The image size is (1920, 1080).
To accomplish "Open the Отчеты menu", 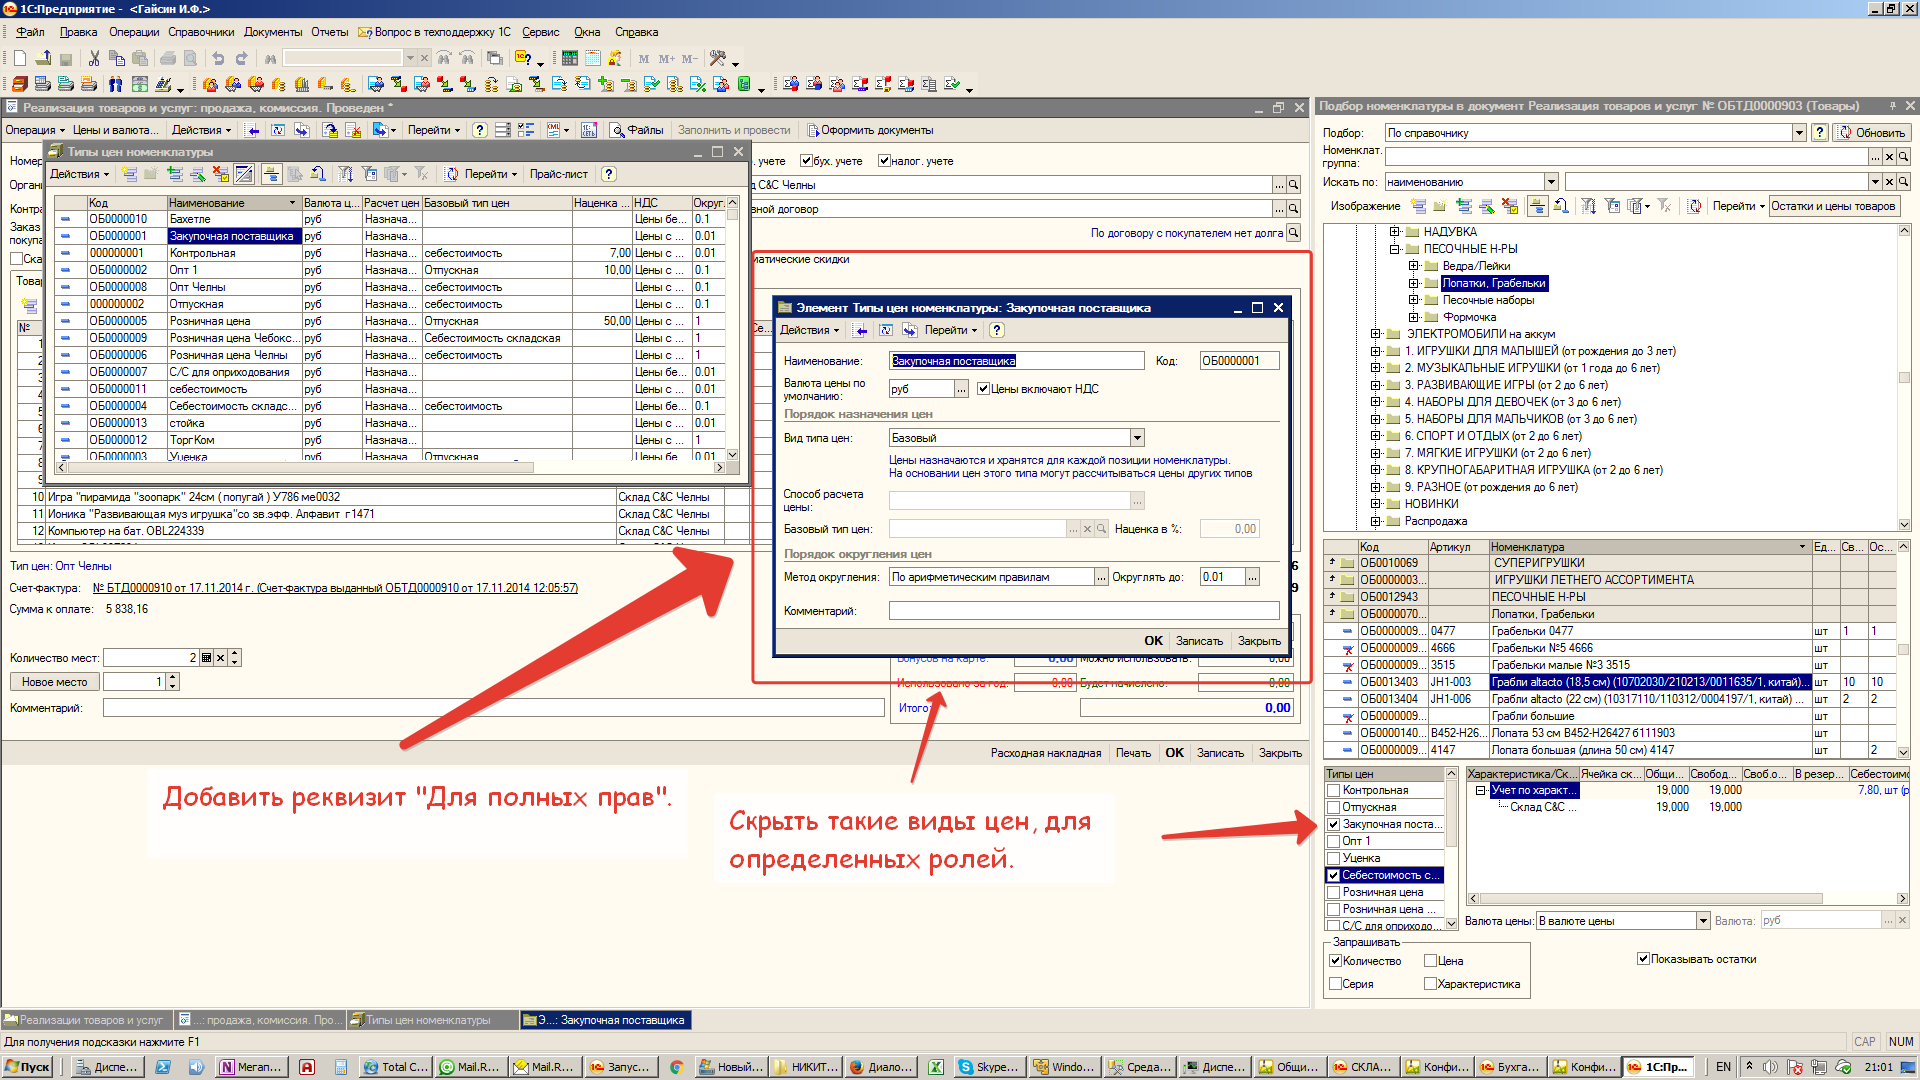I will coord(329,32).
